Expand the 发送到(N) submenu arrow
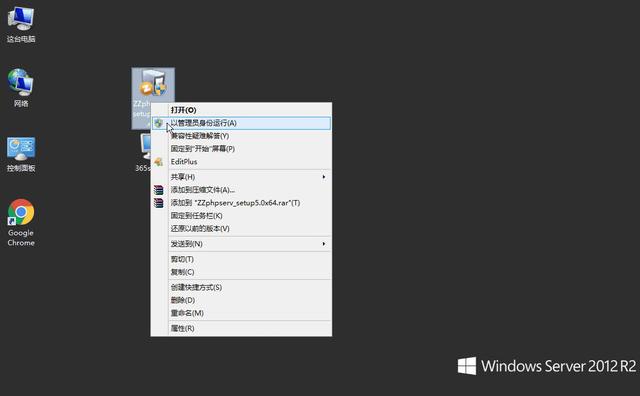The image size is (640, 396). pos(324,244)
